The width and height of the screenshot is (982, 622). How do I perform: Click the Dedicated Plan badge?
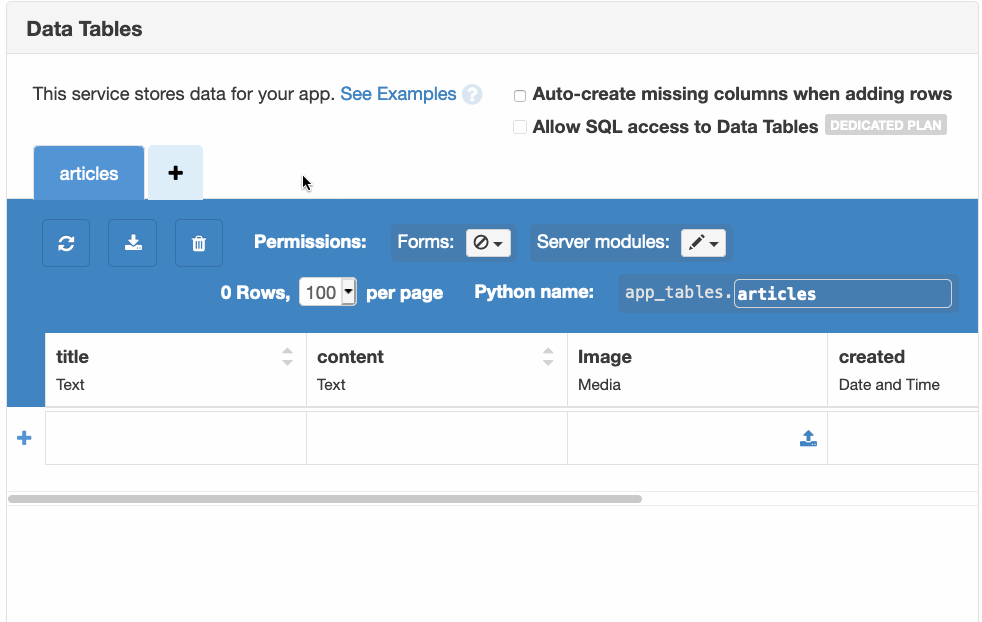(885, 126)
